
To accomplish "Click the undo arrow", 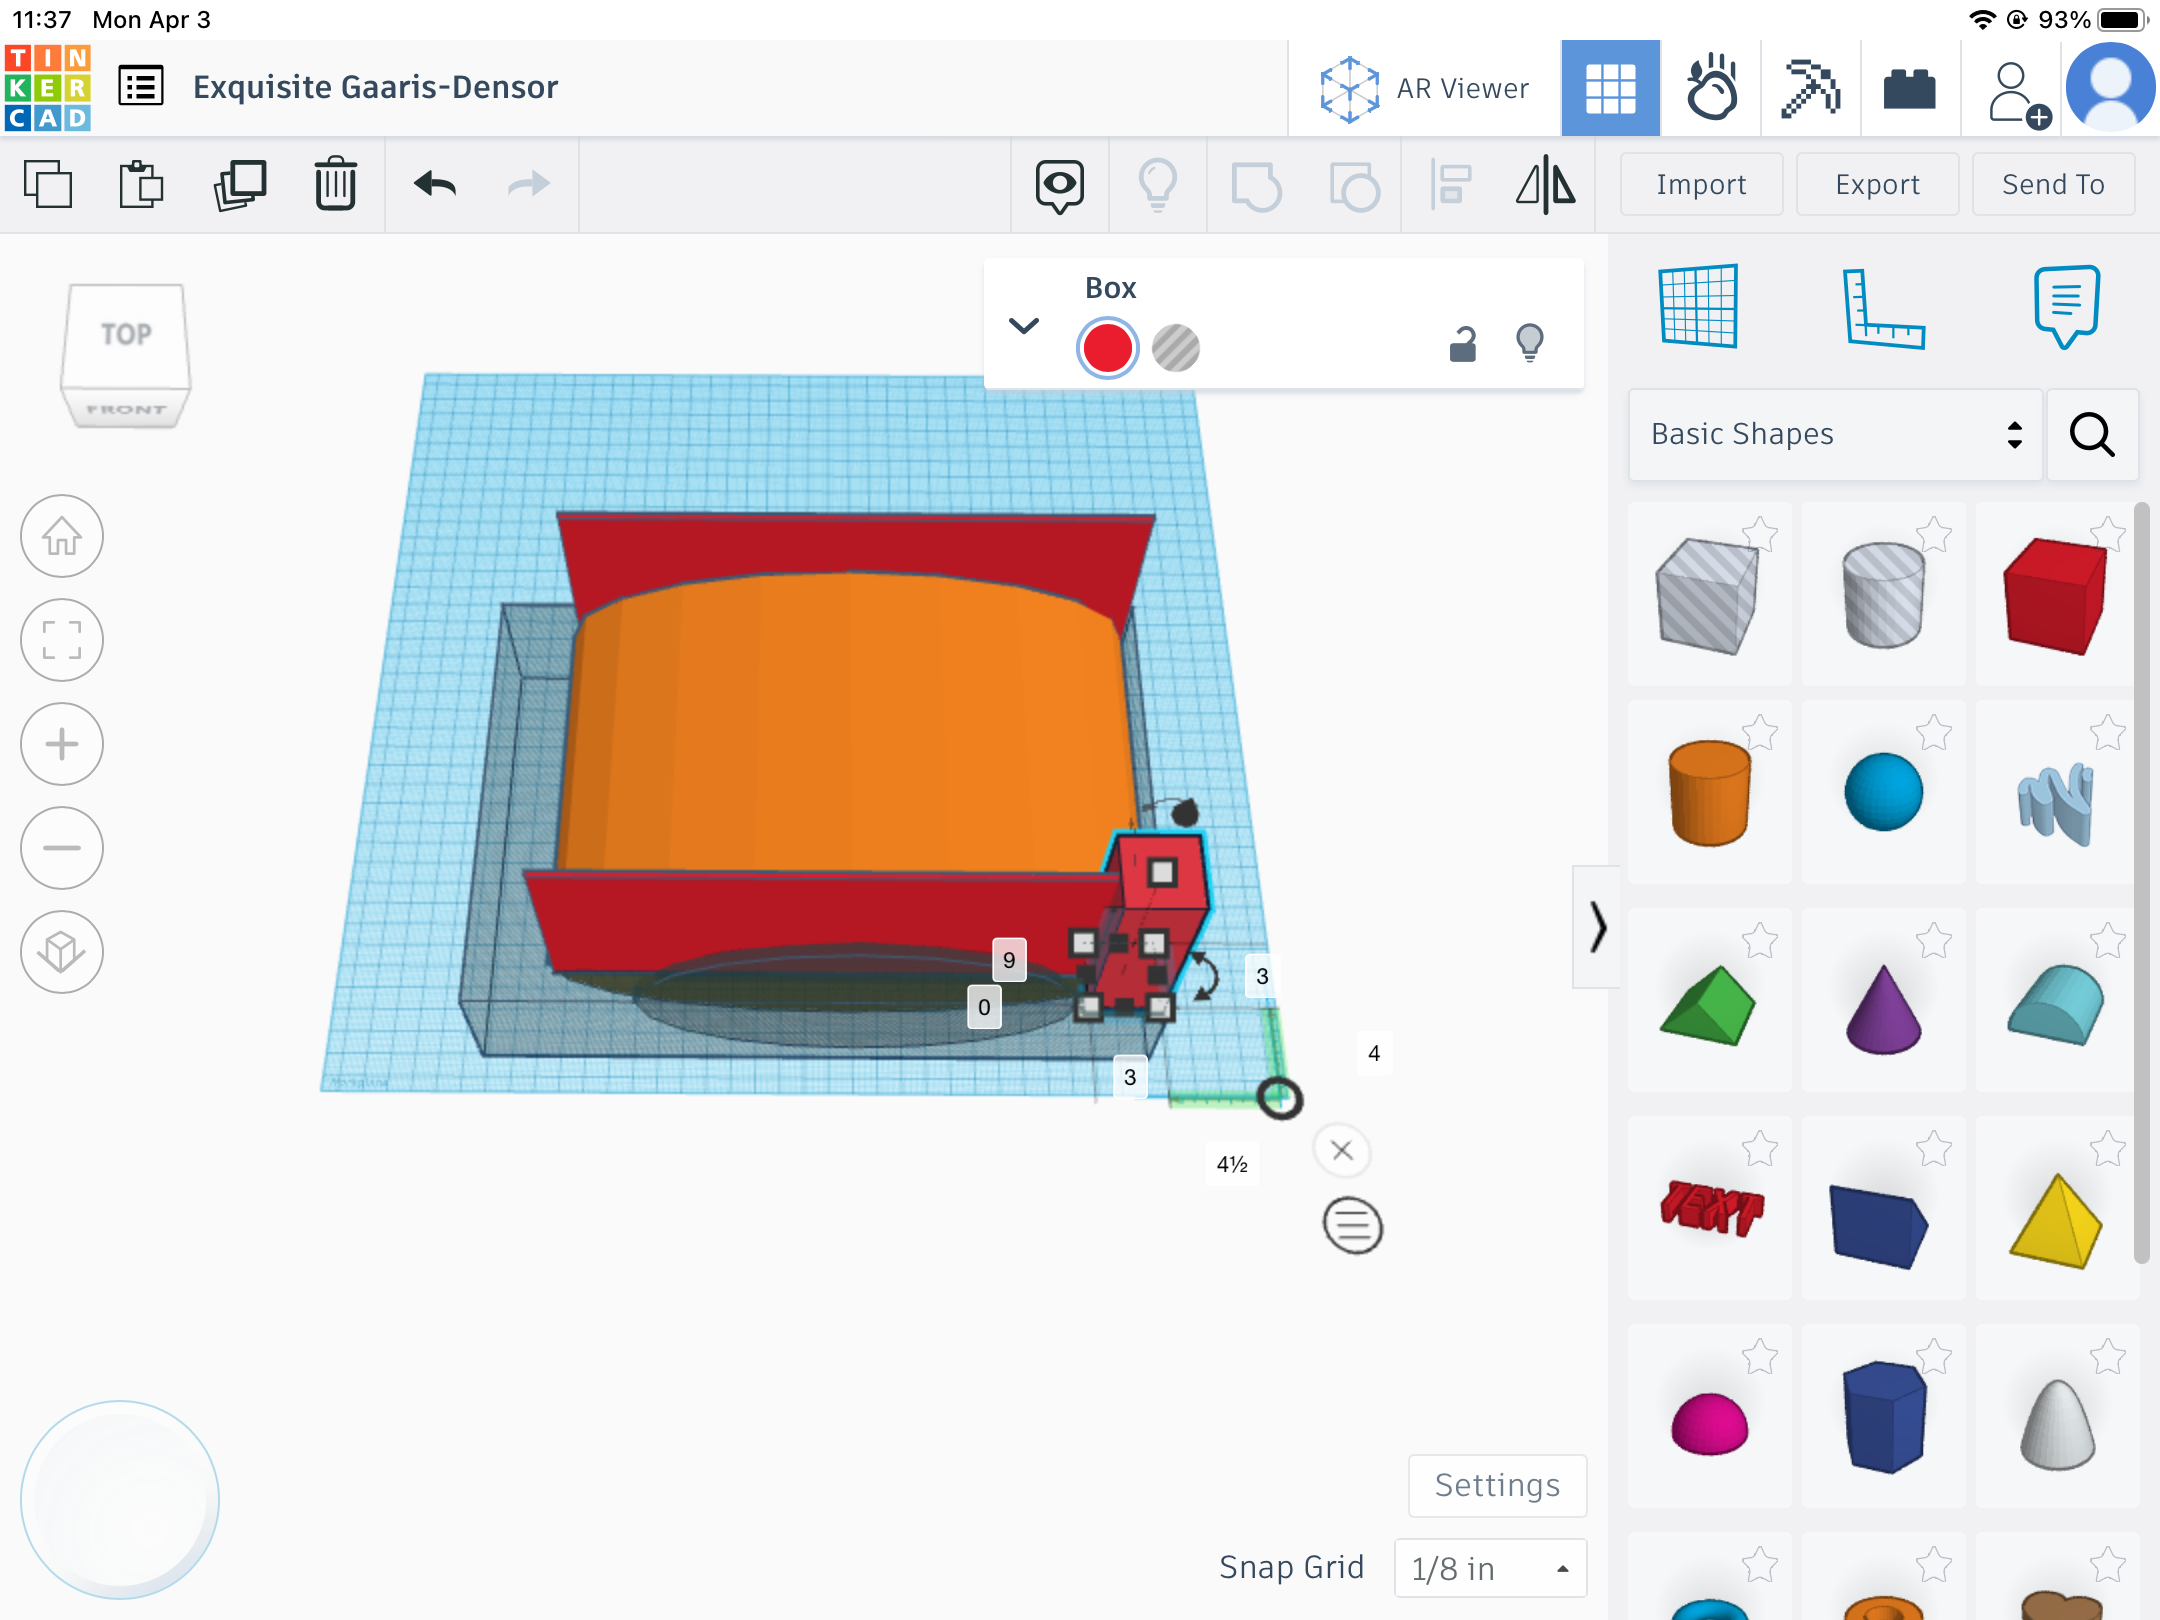I will pyautogui.click(x=435, y=184).
